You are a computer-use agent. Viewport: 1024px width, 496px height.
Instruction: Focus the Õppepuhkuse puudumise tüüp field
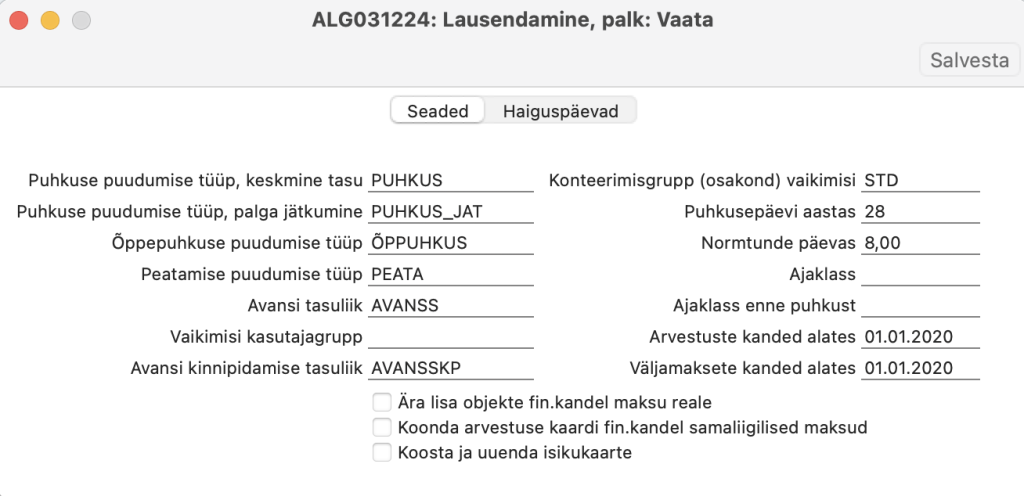pos(451,243)
